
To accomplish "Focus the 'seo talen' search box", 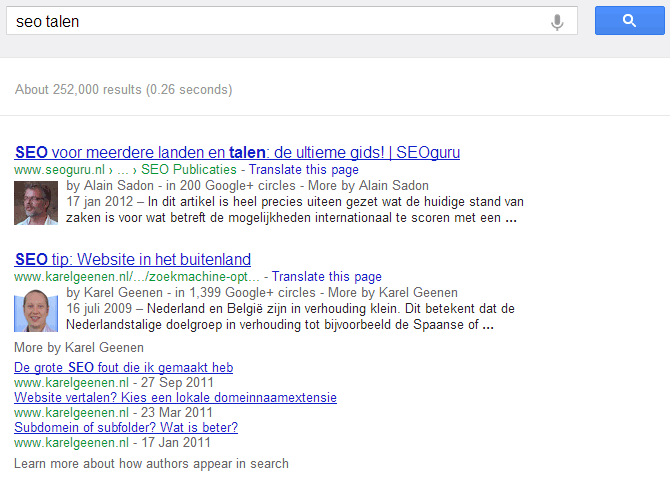I will click(x=292, y=21).
